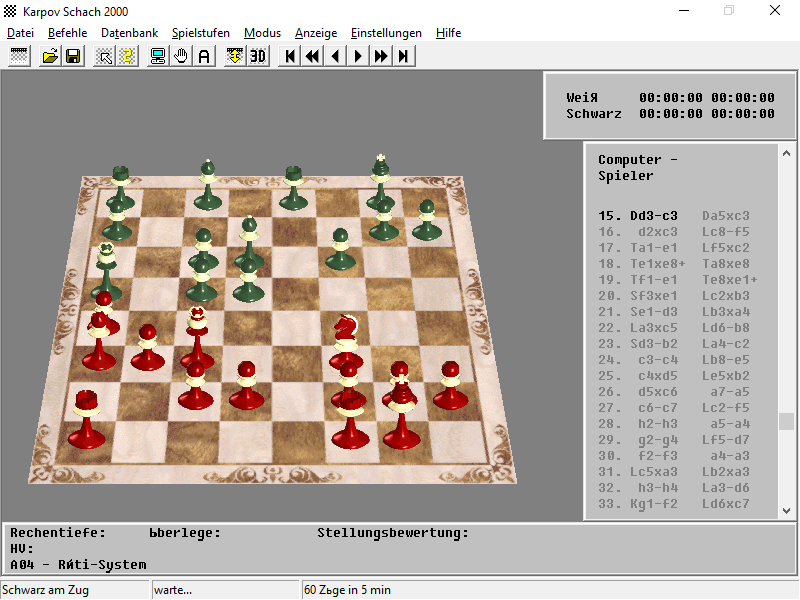Jump to the last move of game
800x600 pixels.
pos(404,56)
